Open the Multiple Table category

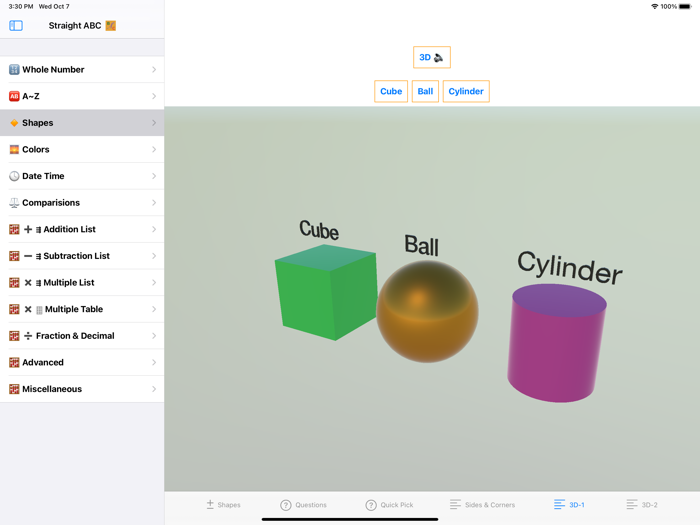pyautogui.click(x=82, y=309)
